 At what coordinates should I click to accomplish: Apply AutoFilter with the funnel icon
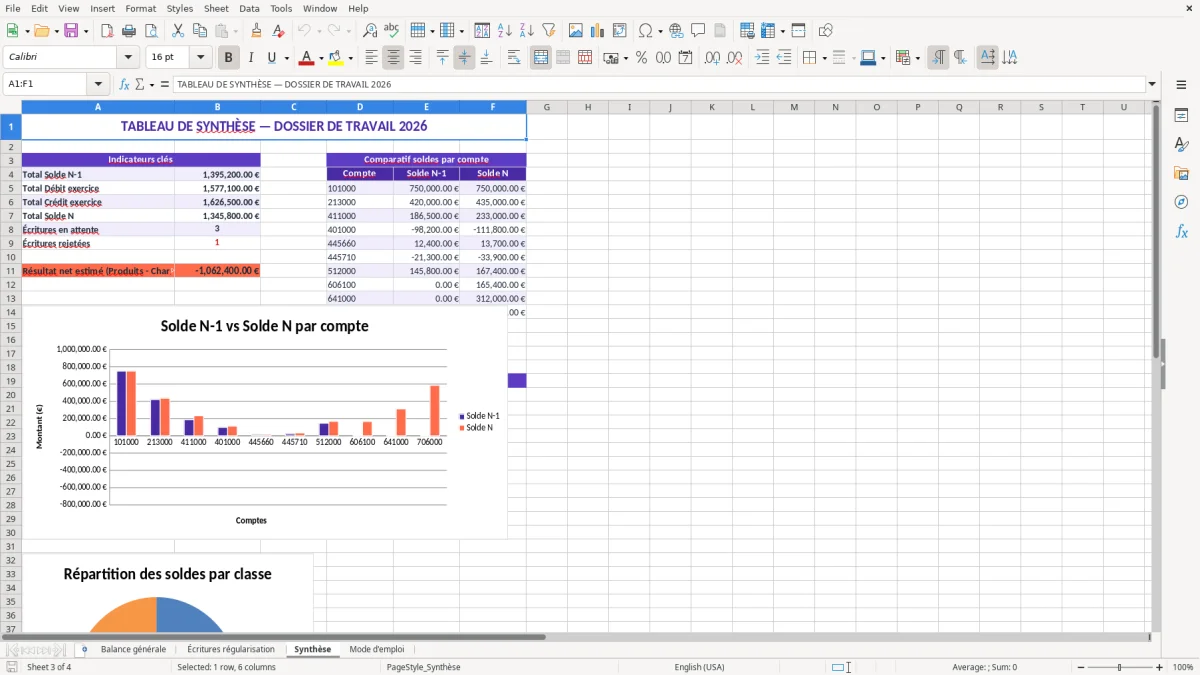tap(549, 31)
